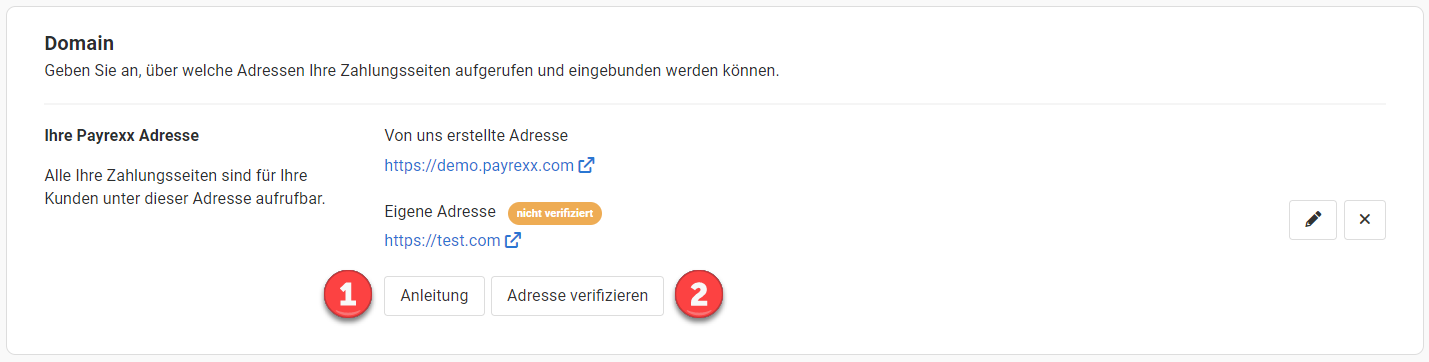Click the 'Geben Sie an' description sentence
1429x362 pixels.
click(x=412, y=72)
